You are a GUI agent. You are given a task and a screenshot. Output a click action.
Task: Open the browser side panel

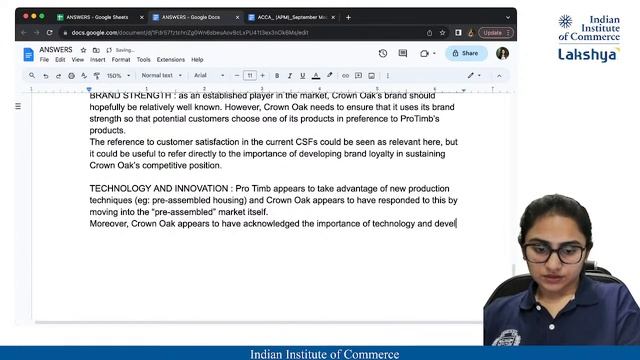click(x=458, y=33)
